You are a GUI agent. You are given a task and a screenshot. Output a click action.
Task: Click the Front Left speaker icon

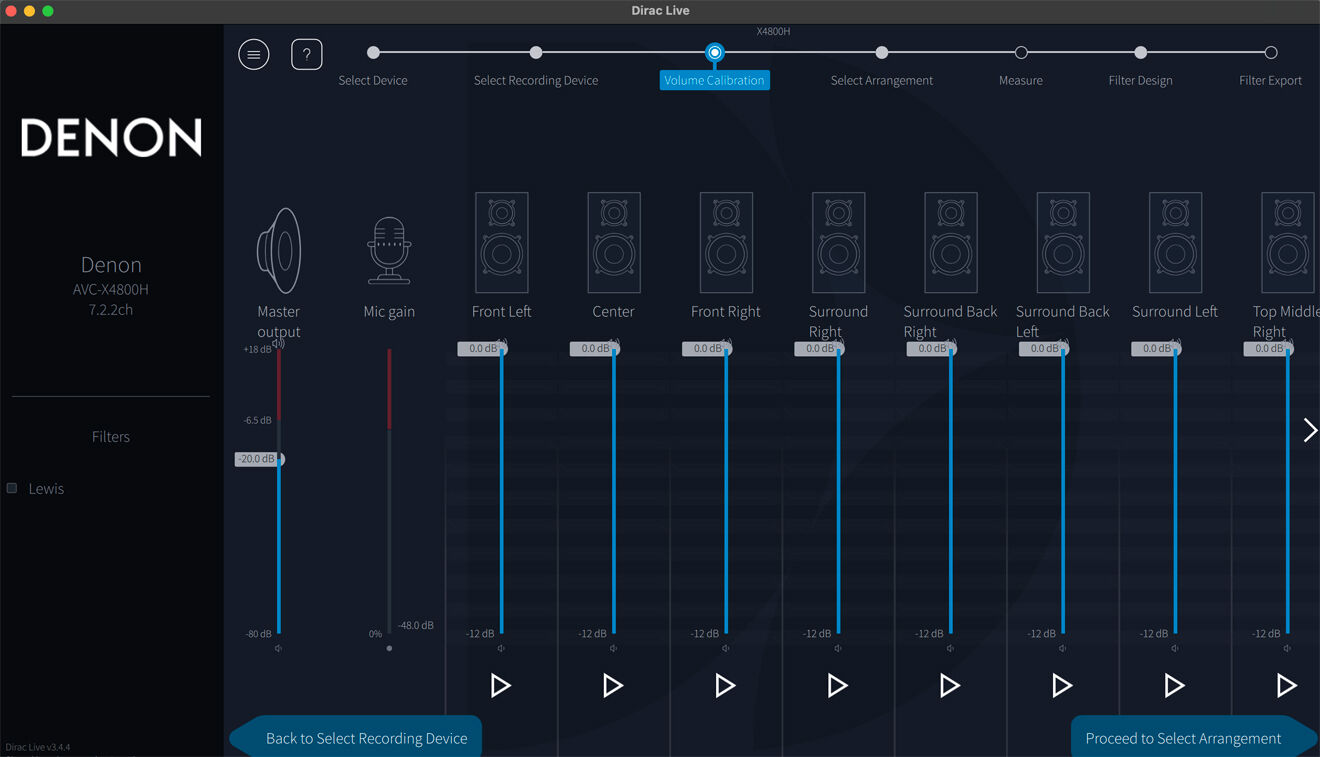pyautogui.click(x=502, y=243)
